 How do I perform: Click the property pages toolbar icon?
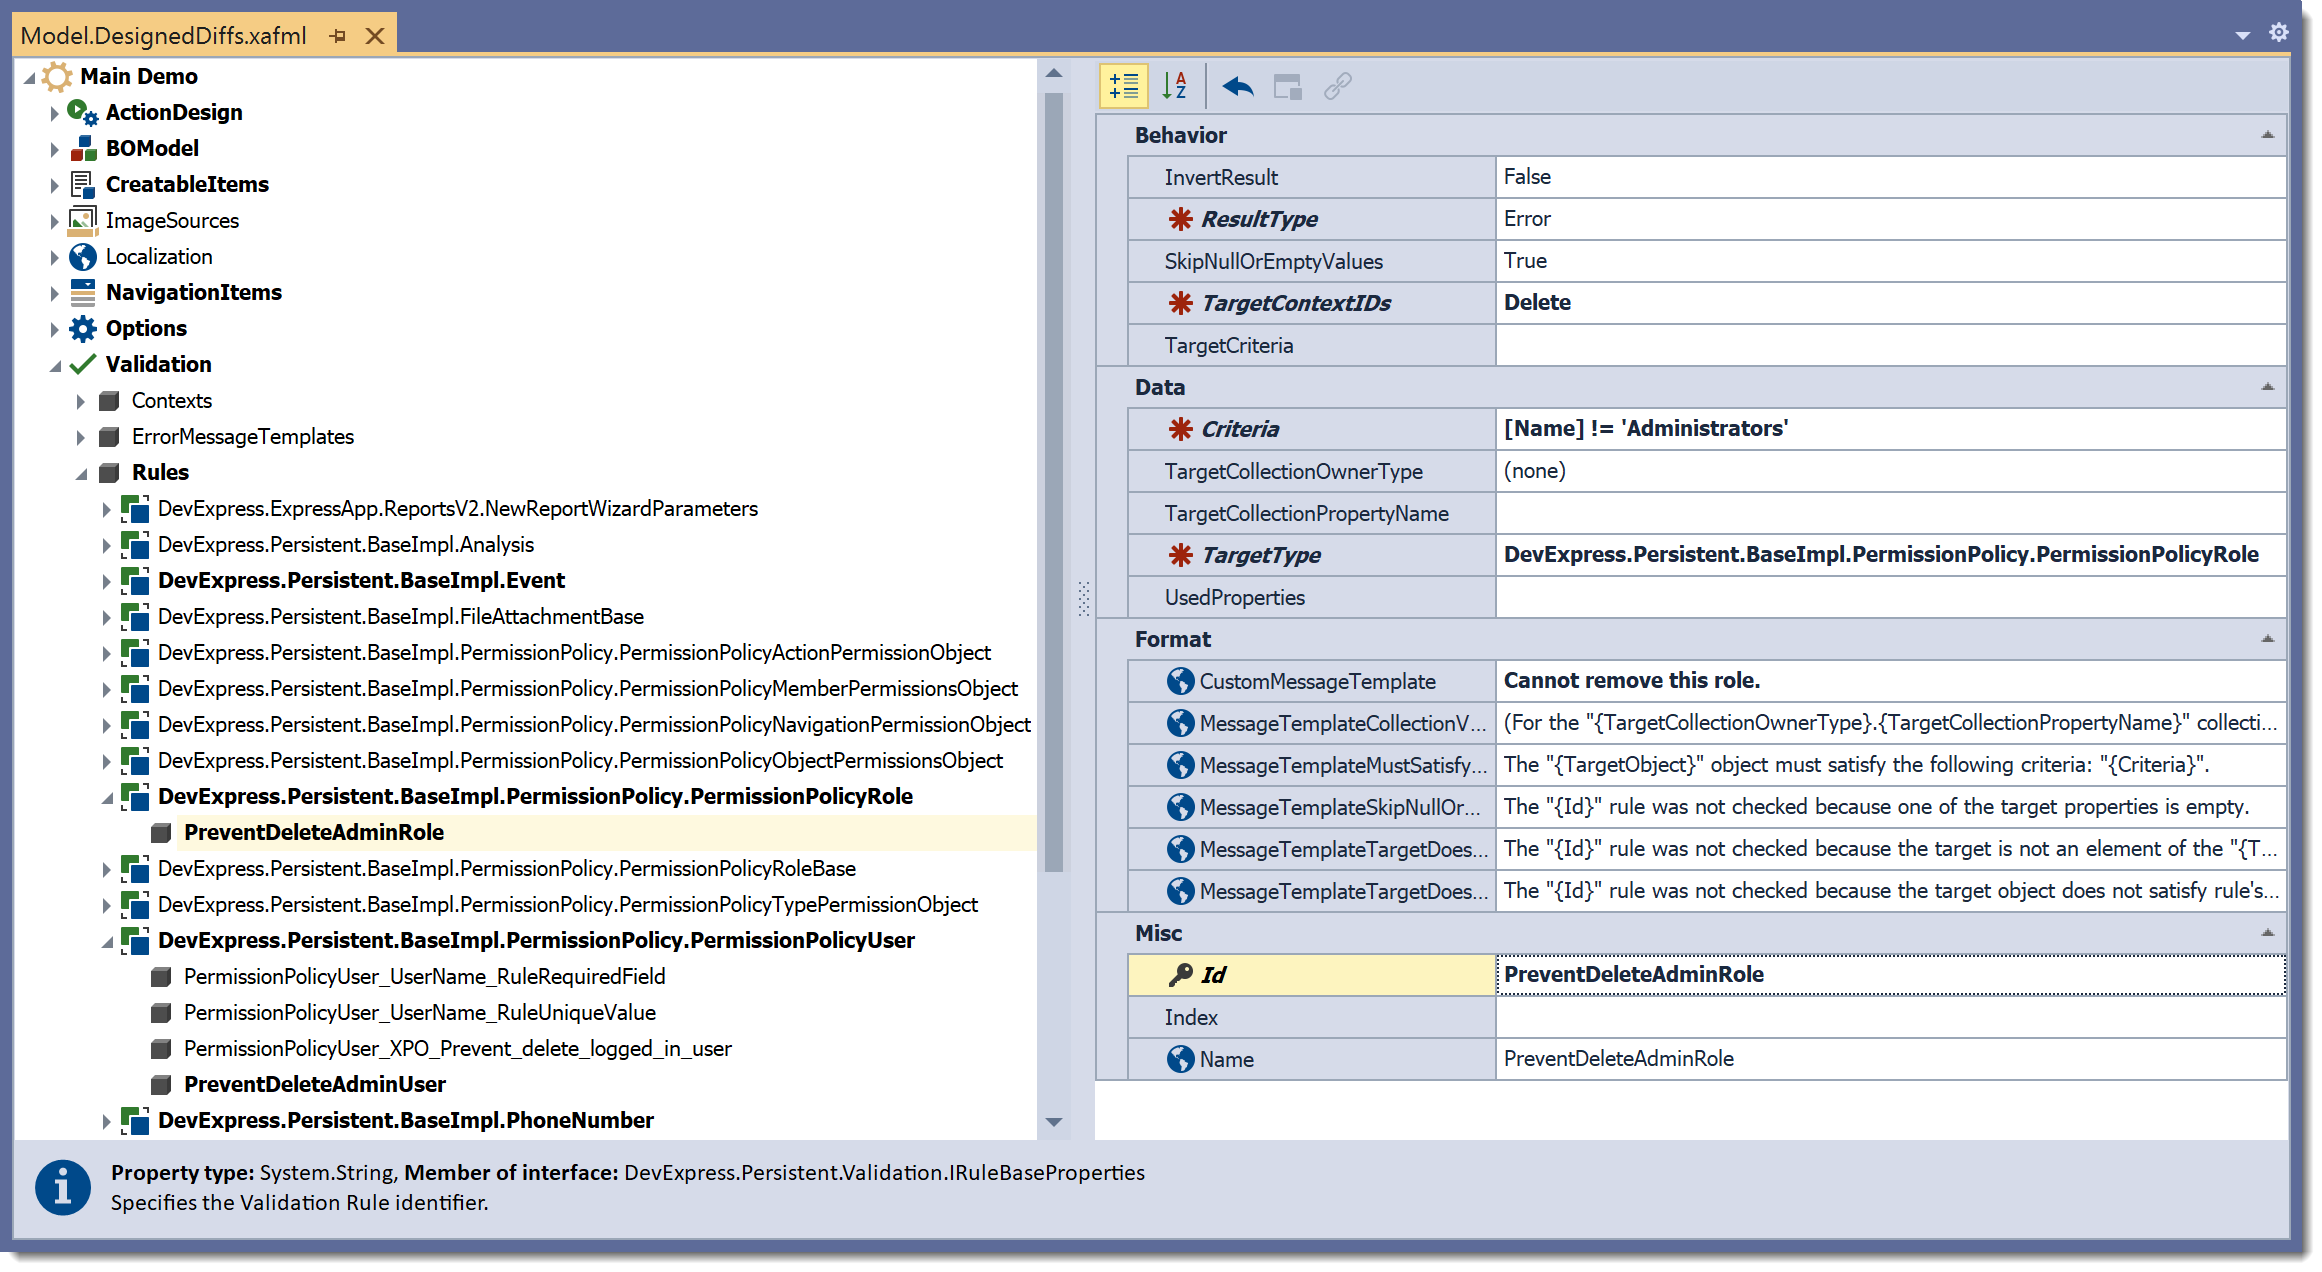coord(1287,87)
